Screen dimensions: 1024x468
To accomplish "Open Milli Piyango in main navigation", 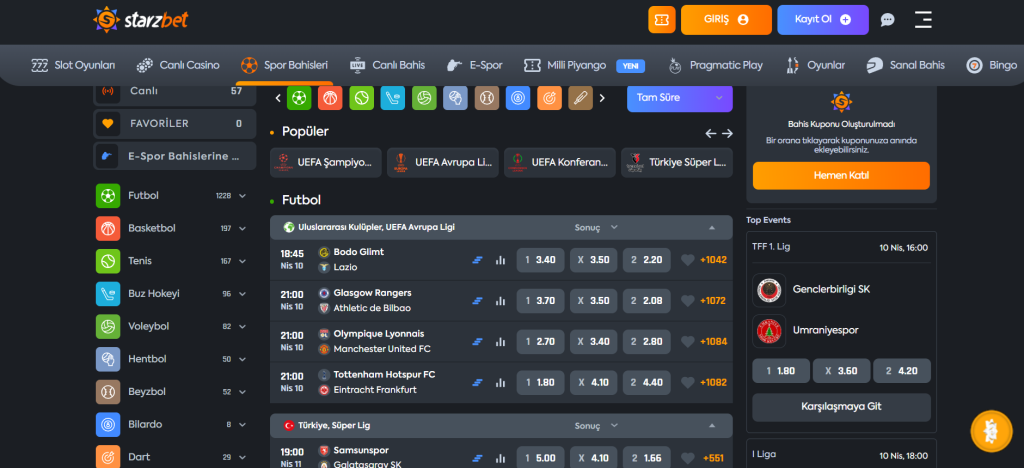I will point(584,65).
